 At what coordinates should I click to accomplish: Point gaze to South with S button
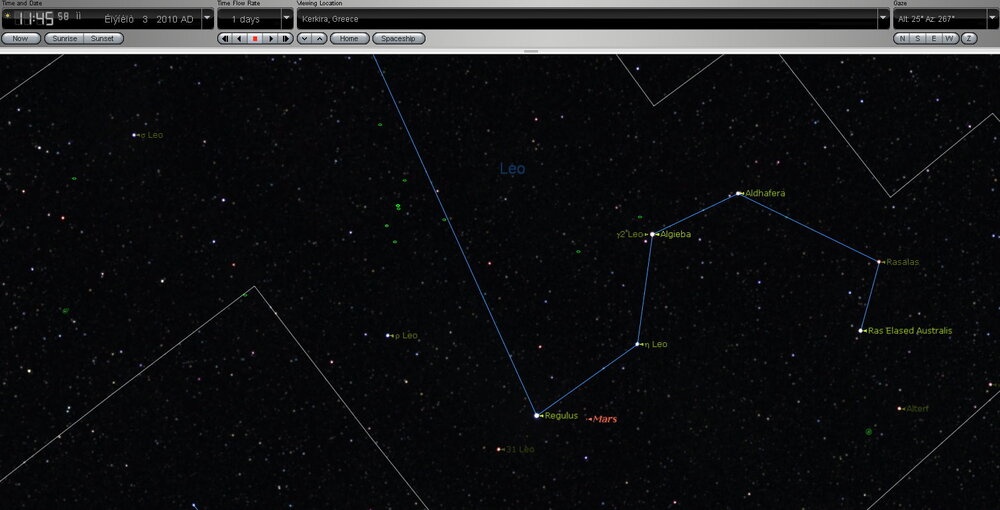[x=917, y=39]
